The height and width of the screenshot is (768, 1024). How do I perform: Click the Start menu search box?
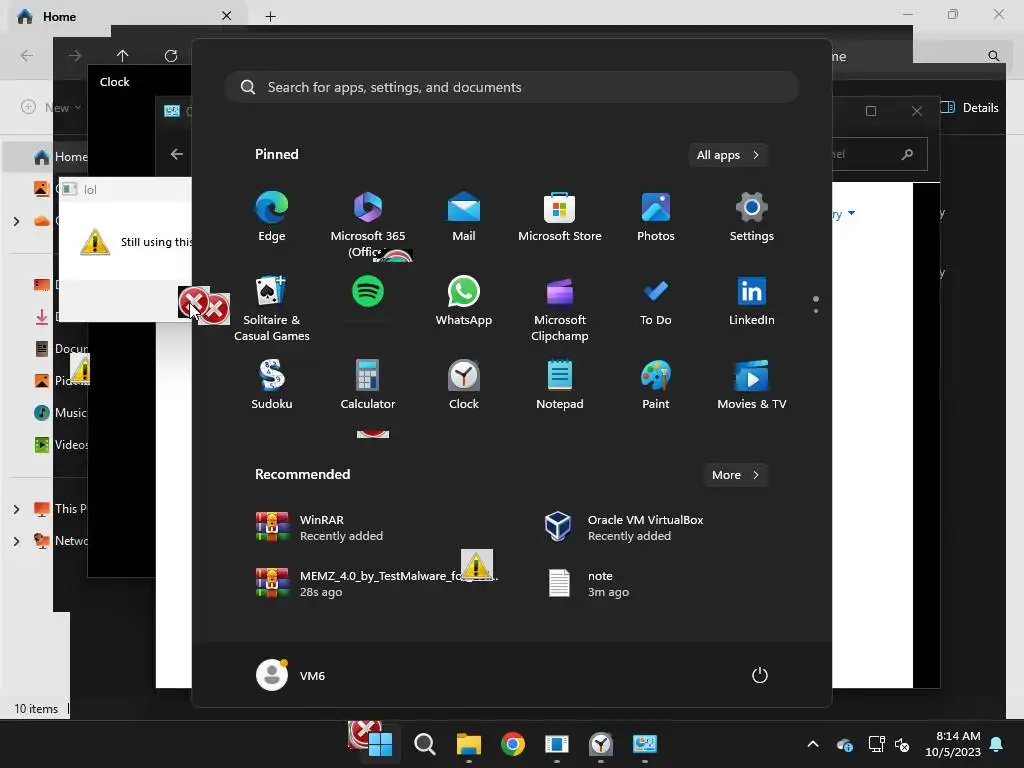[x=512, y=88]
